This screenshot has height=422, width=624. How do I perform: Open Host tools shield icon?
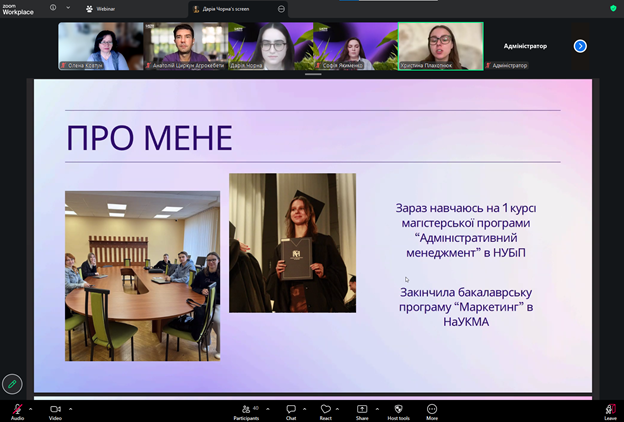(398, 410)
